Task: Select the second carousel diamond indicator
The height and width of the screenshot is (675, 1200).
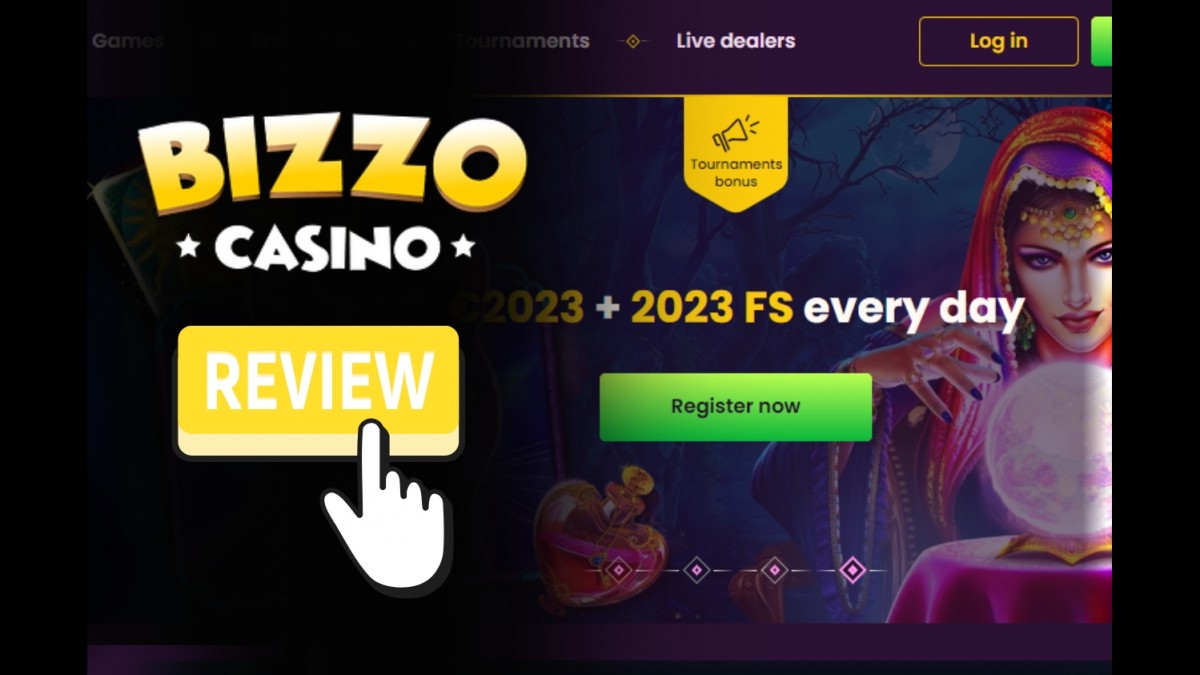Action: tap(697, 570)
